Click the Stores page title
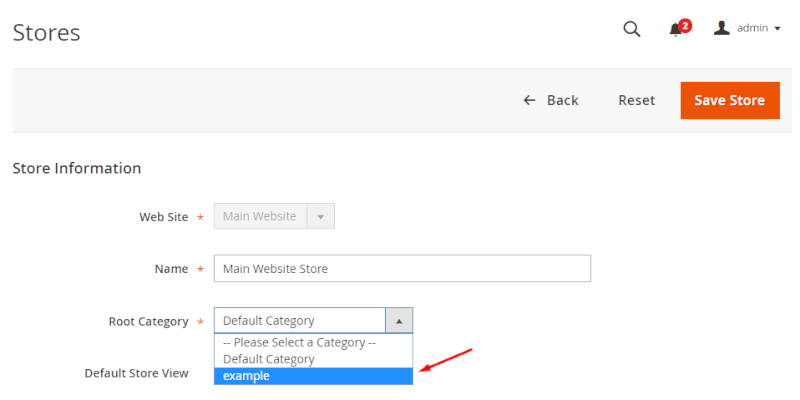800x400 pixels. 46,32
